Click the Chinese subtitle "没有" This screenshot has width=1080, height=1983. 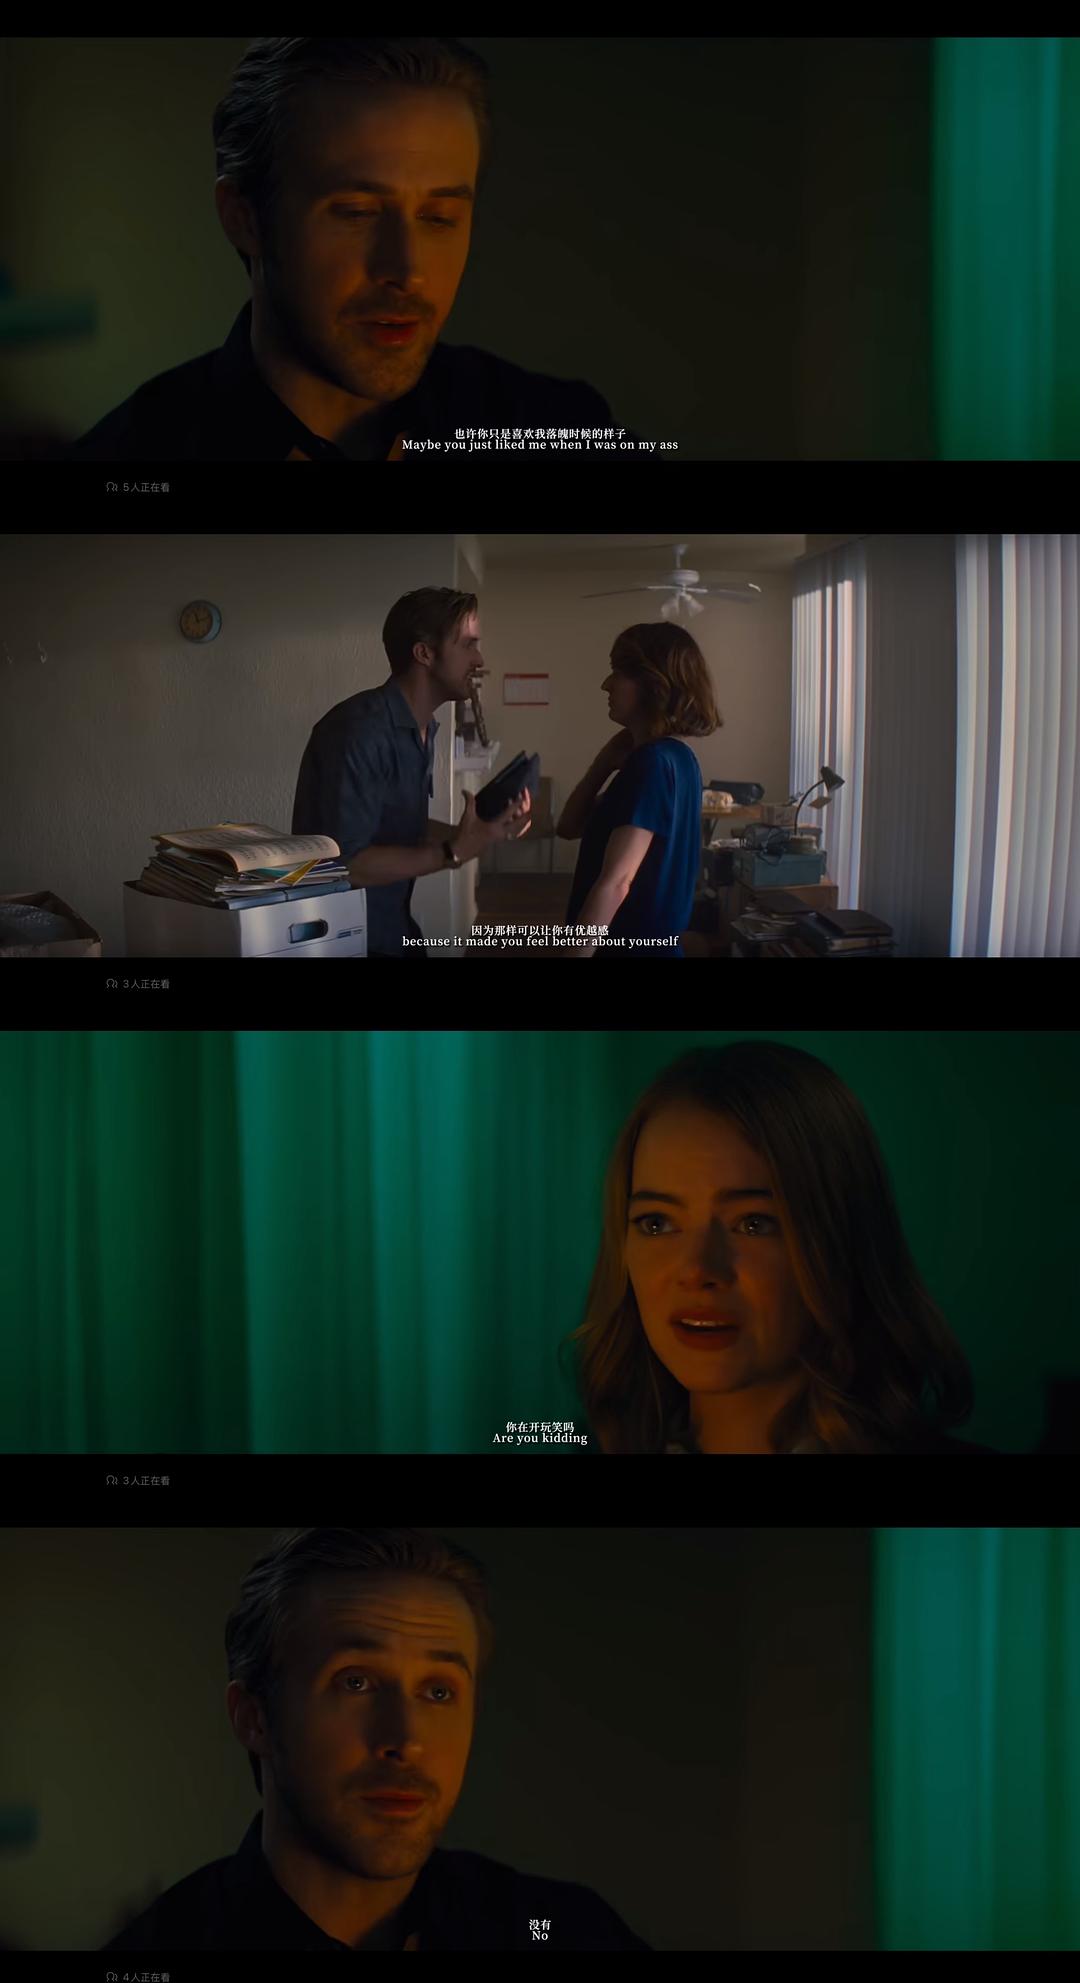click(x=540, y=1924)
